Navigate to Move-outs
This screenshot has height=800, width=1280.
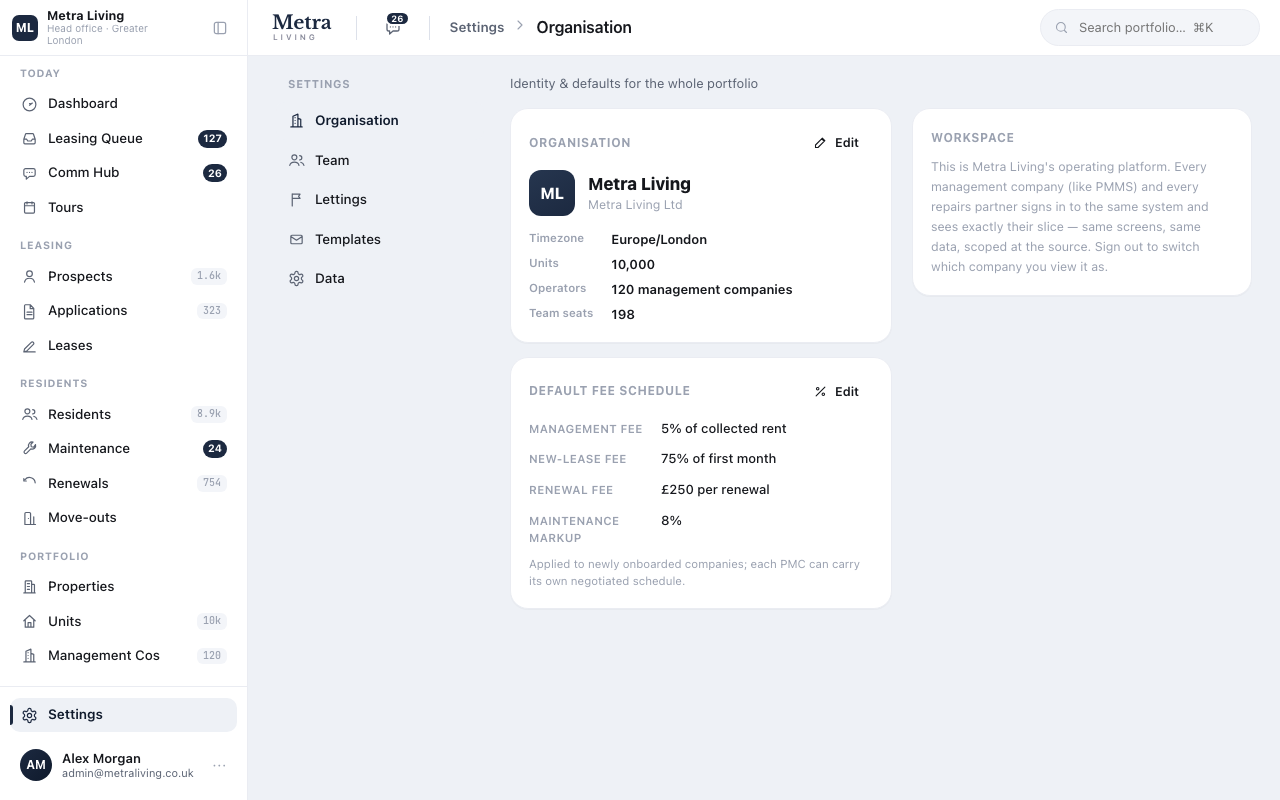click(x=124, y=518)
